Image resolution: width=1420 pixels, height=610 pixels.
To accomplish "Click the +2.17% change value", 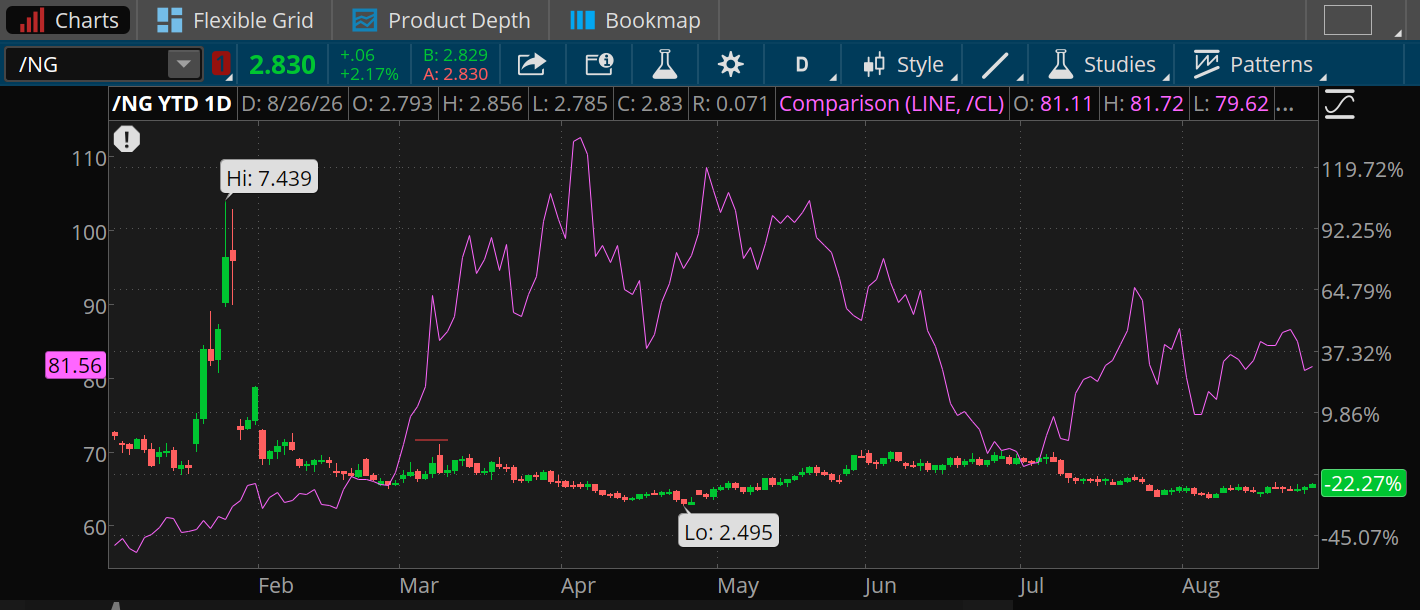I will coord(368,74).
